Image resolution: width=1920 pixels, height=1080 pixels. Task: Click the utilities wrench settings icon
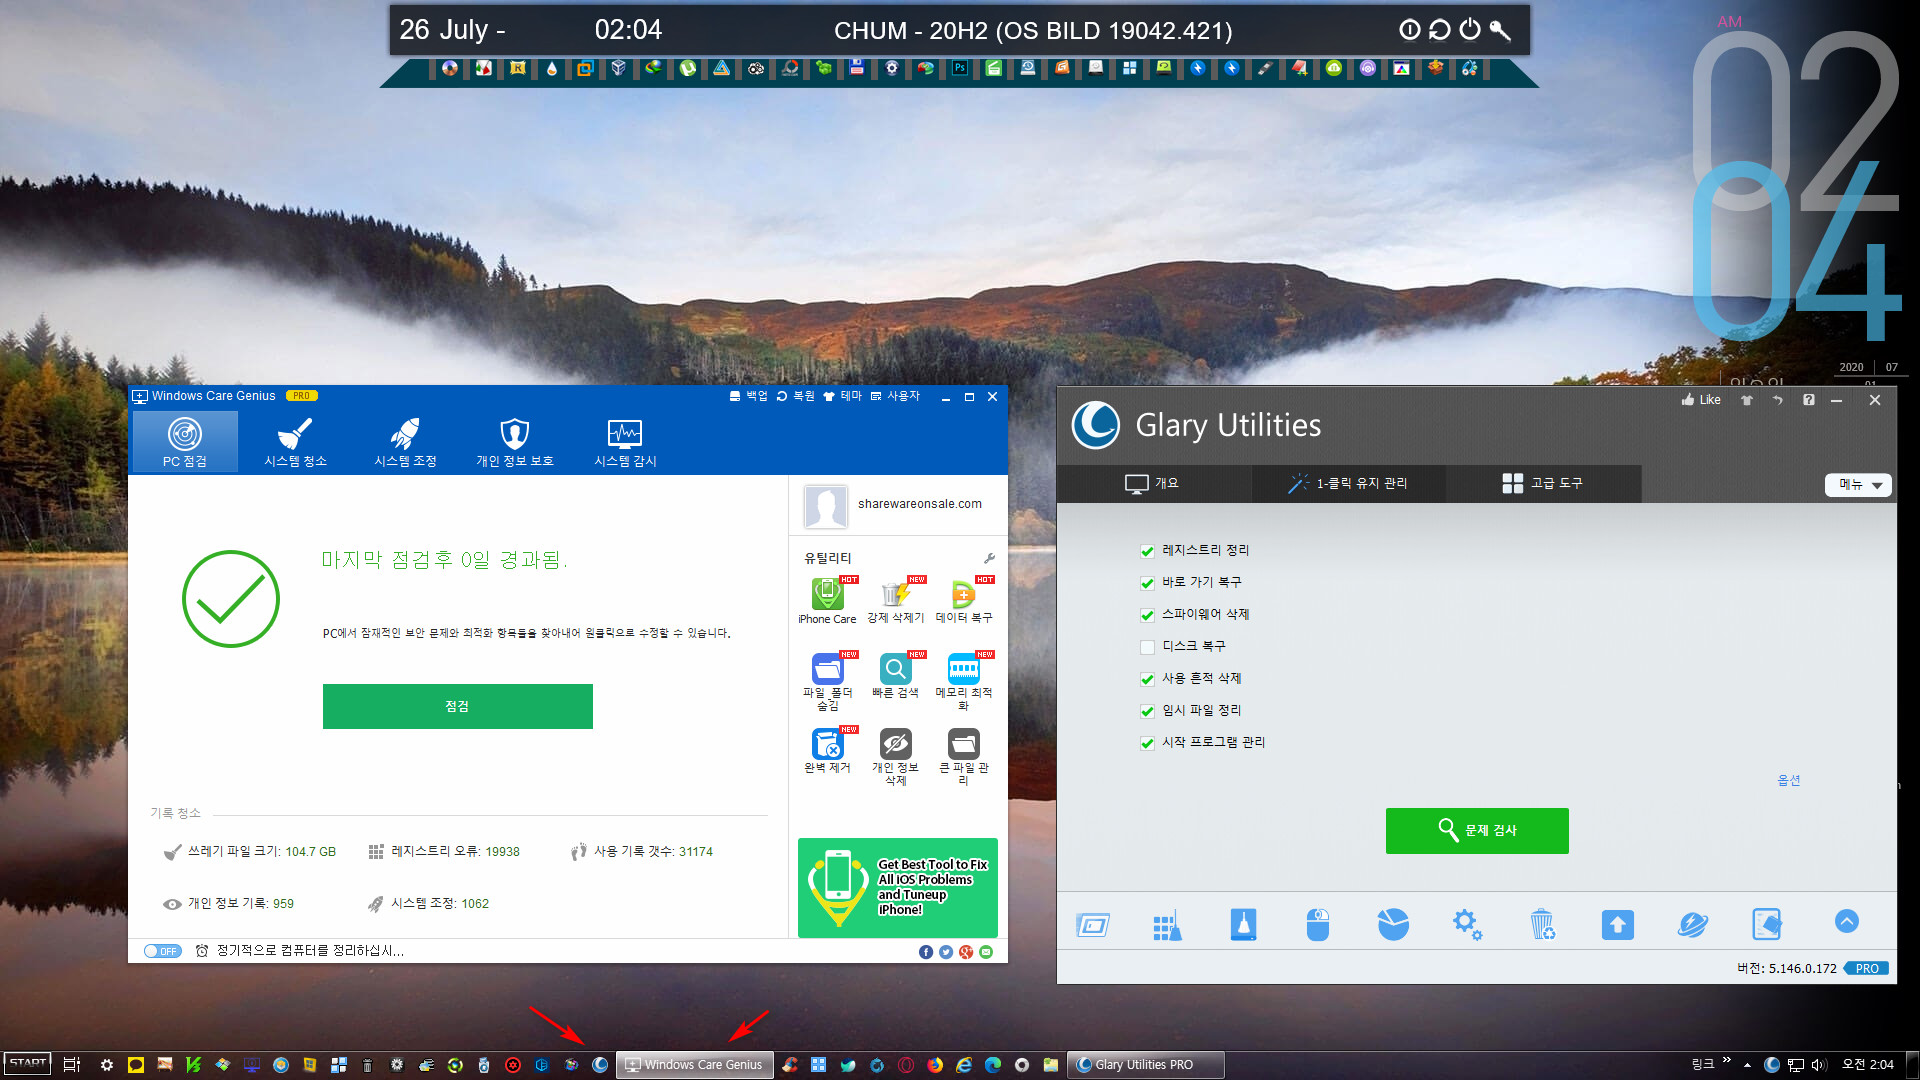[989, 558]
